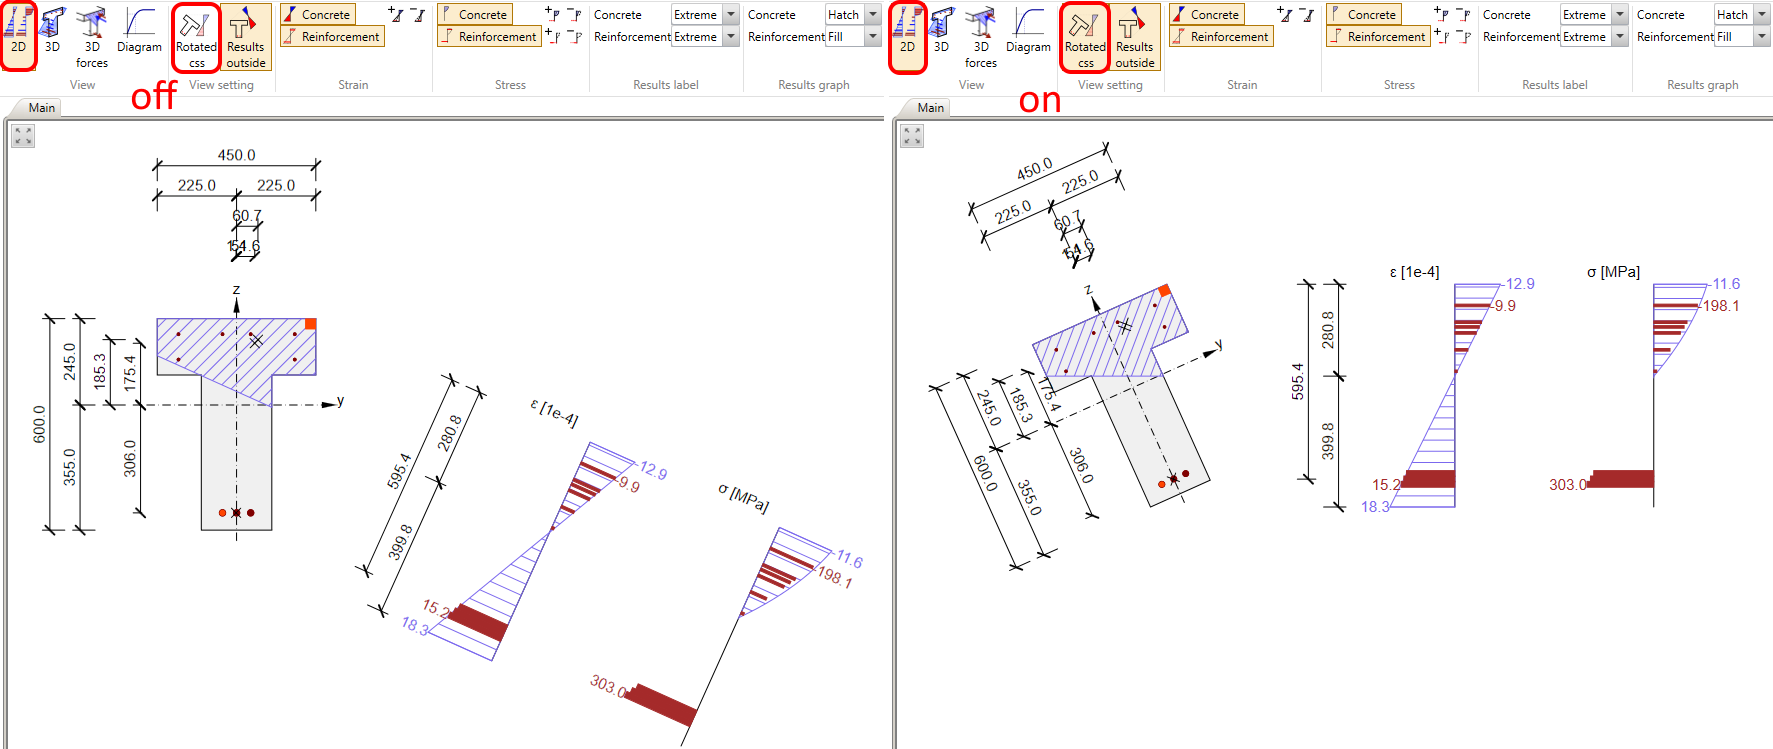Switch to 2D view in left window
This screenshot has height=749, width=1773.
[x=18, y=35]
